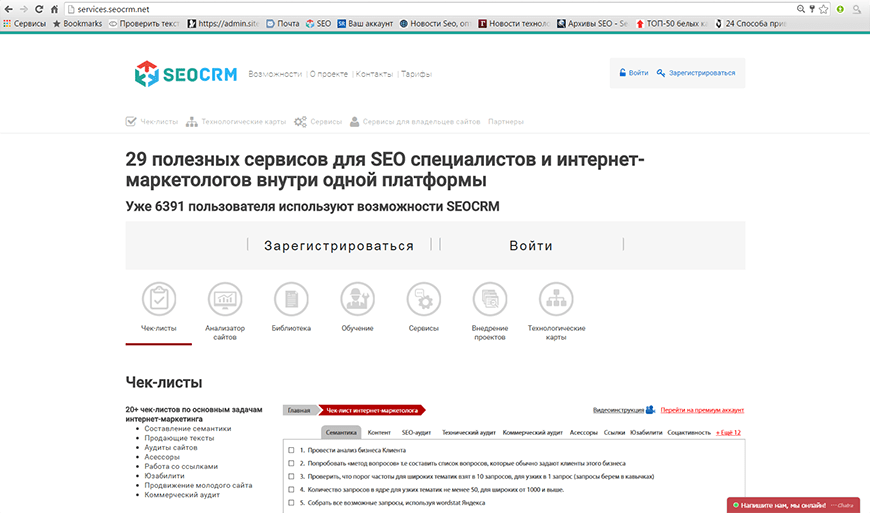The width and height of the screenshot is (870, 513).
Task: Open the ТОП-50 белых bookmark
Action: point(671,24)
